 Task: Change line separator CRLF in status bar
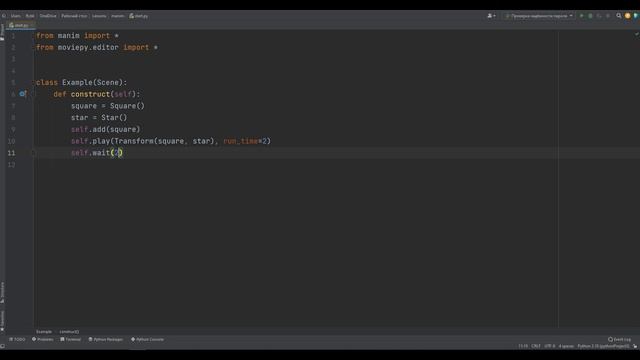(536, 346)
